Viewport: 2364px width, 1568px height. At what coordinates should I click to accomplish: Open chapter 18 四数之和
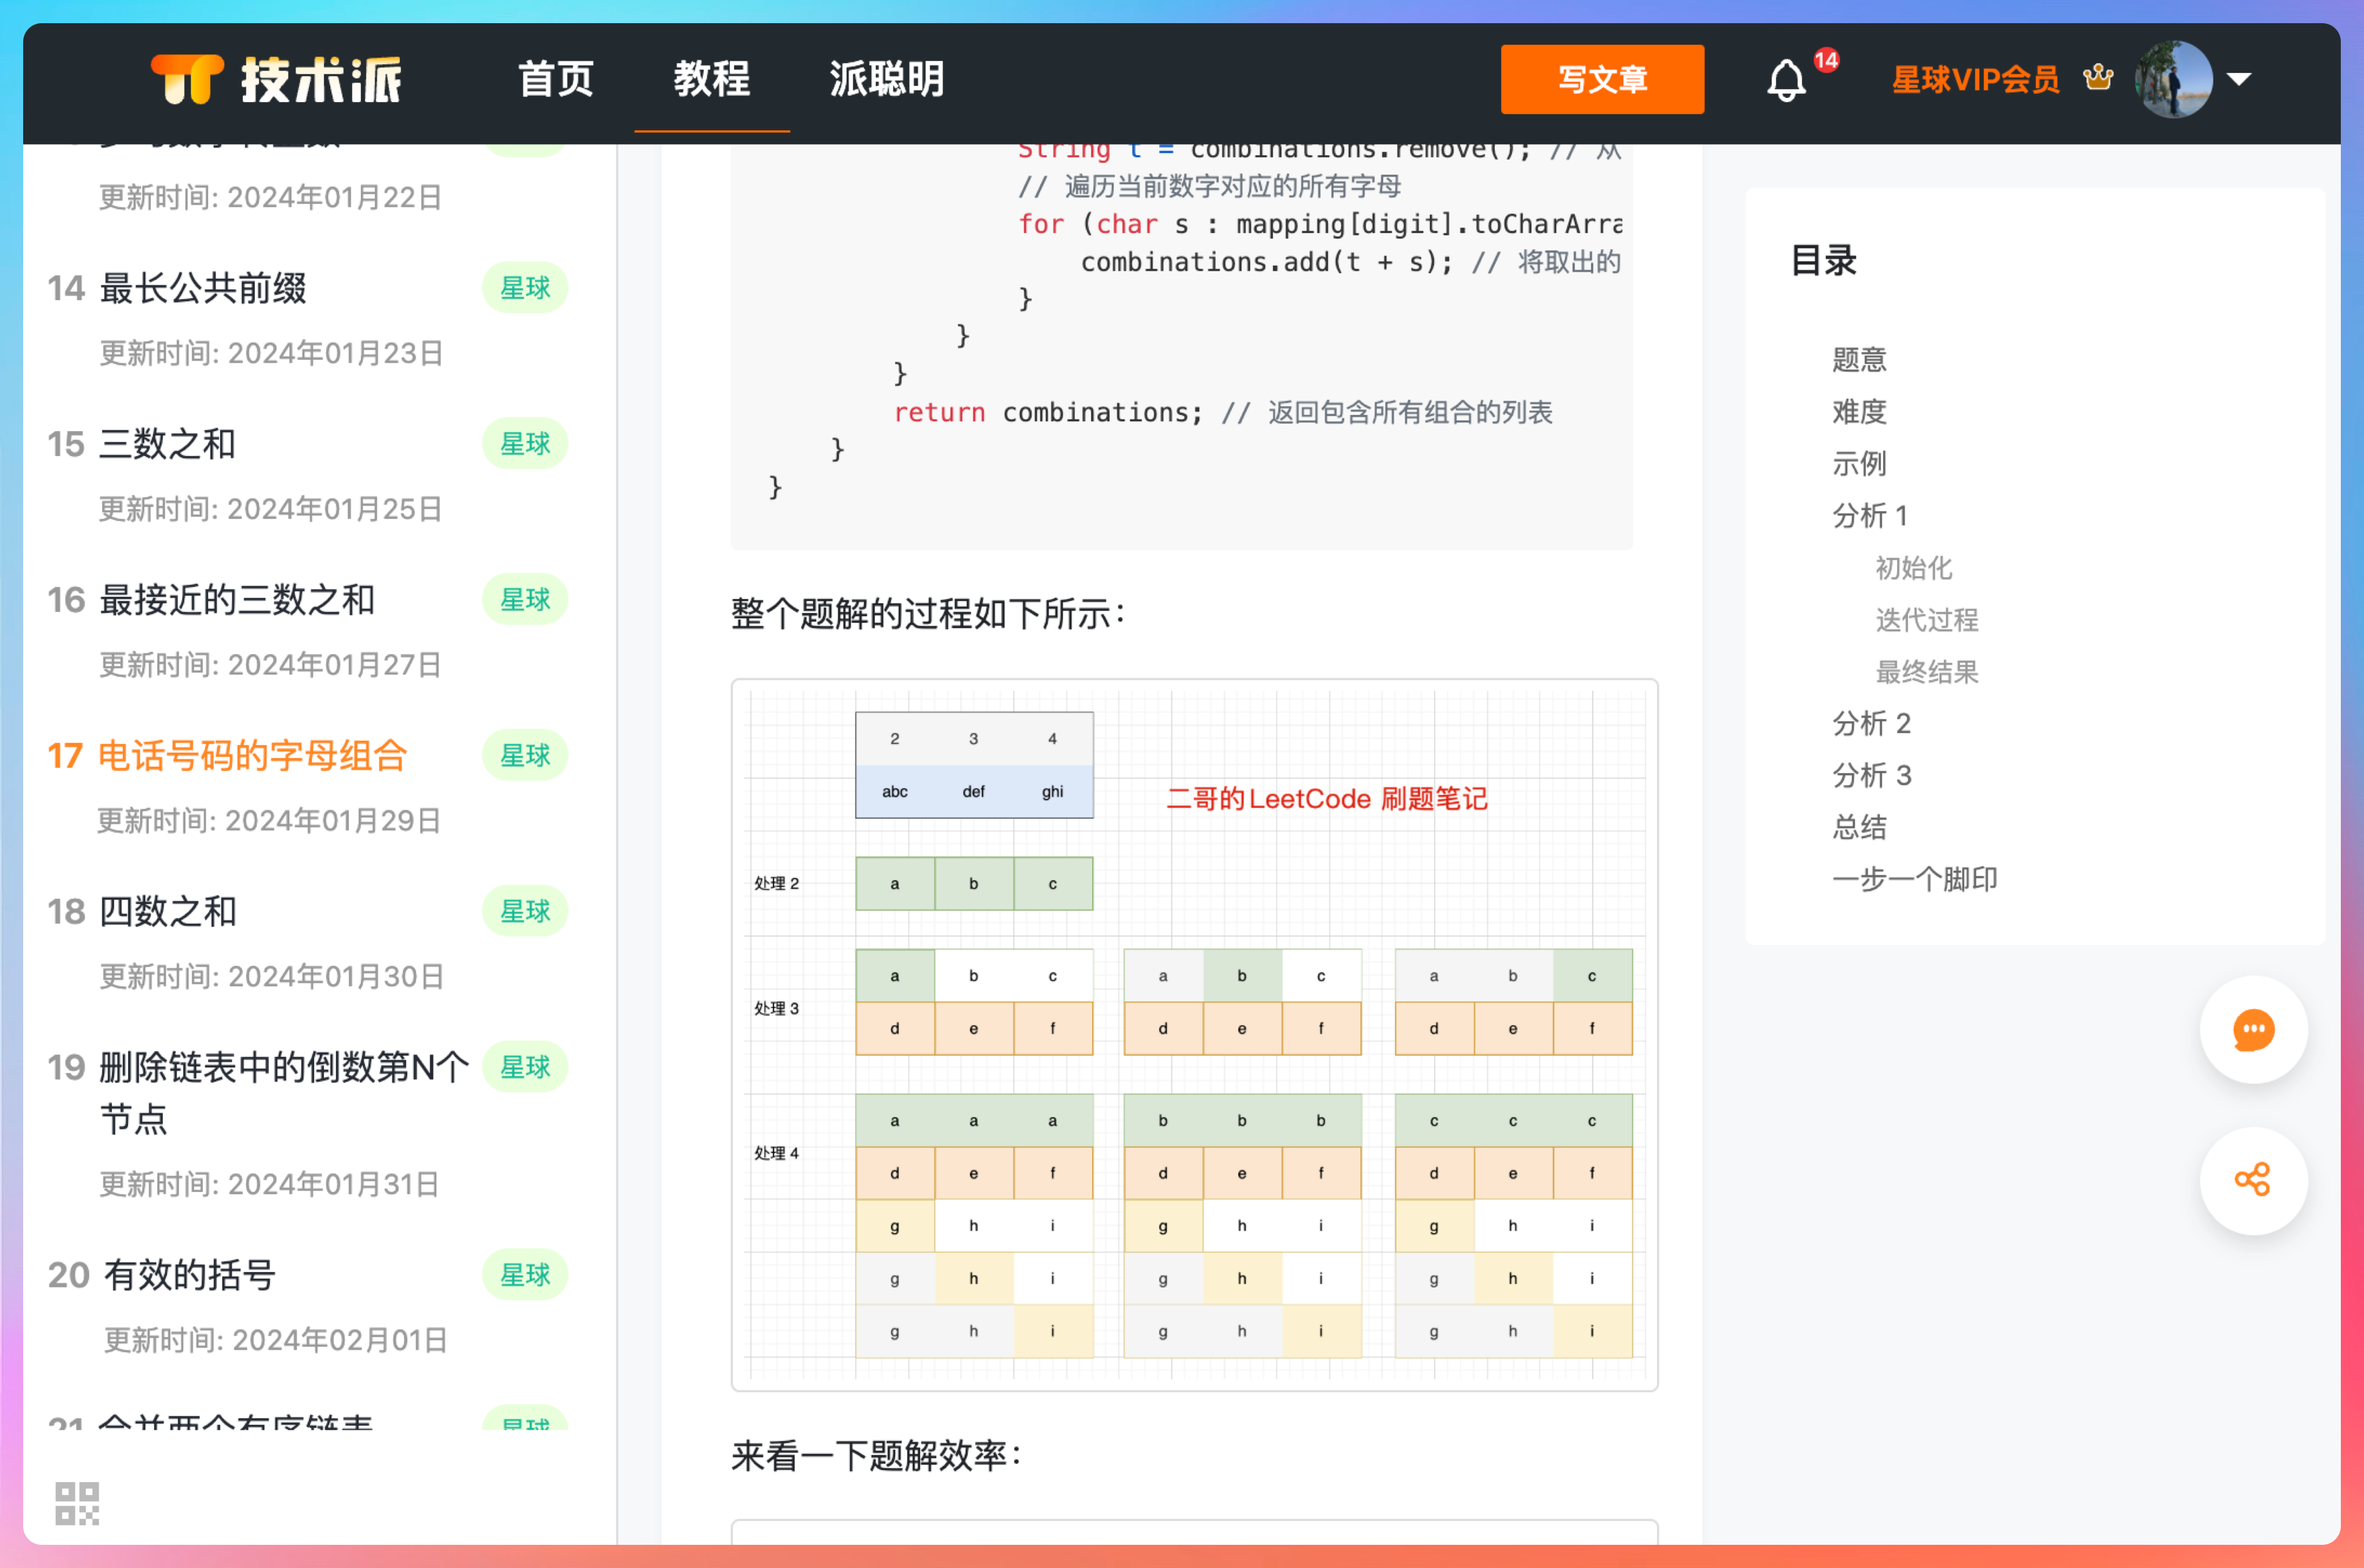[168, 911]
